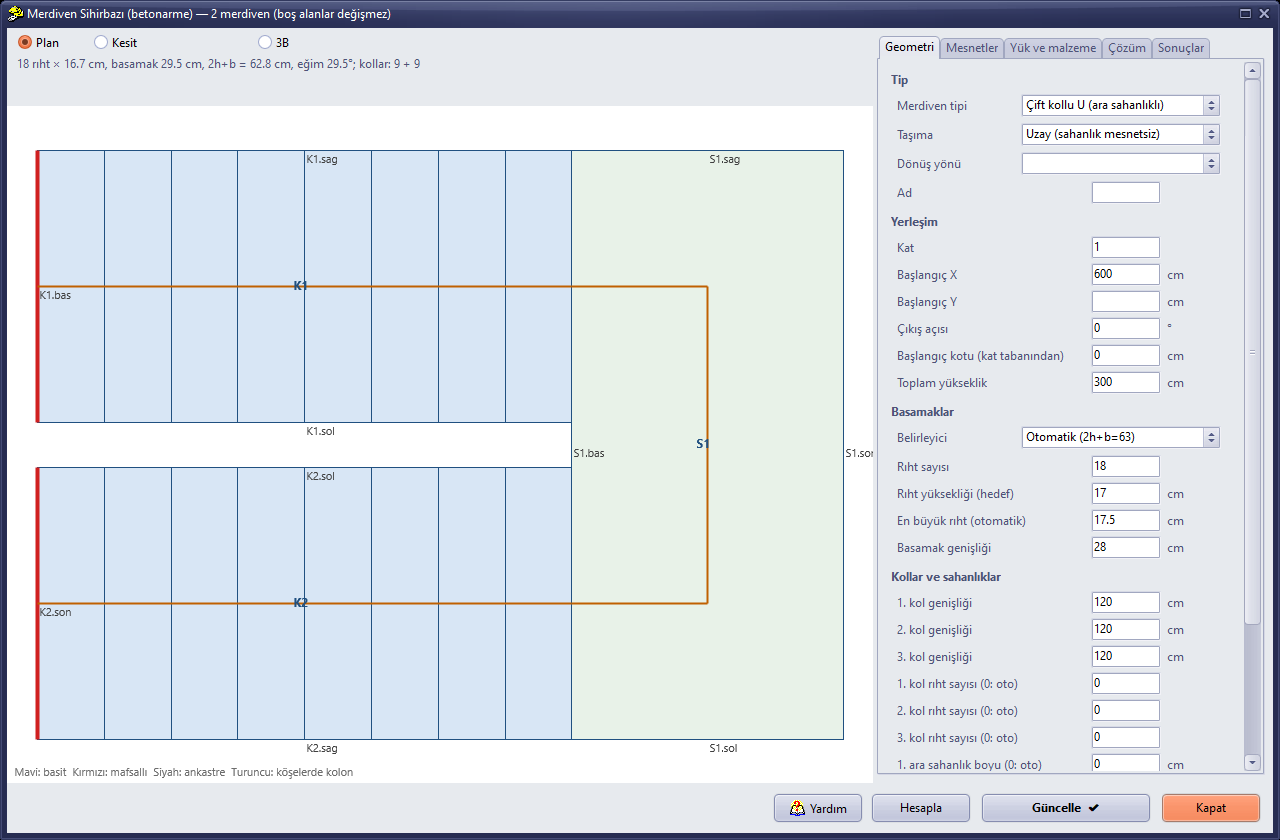Show the Sonuçlar tab
The width and height of the screenshot is (1280, 840).
[x=1182, y=48]
